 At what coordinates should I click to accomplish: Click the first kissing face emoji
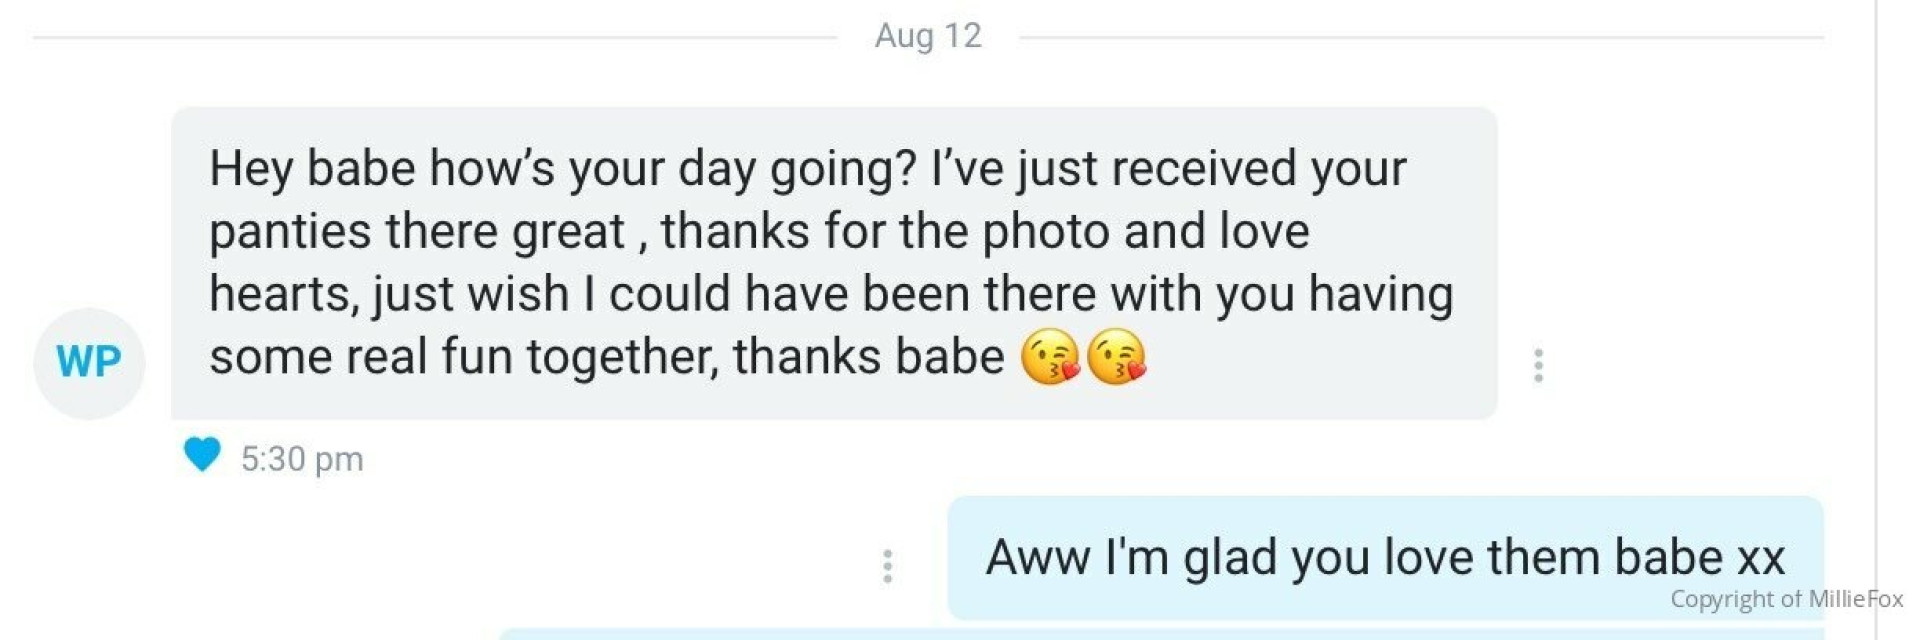tap(1050, 357)
